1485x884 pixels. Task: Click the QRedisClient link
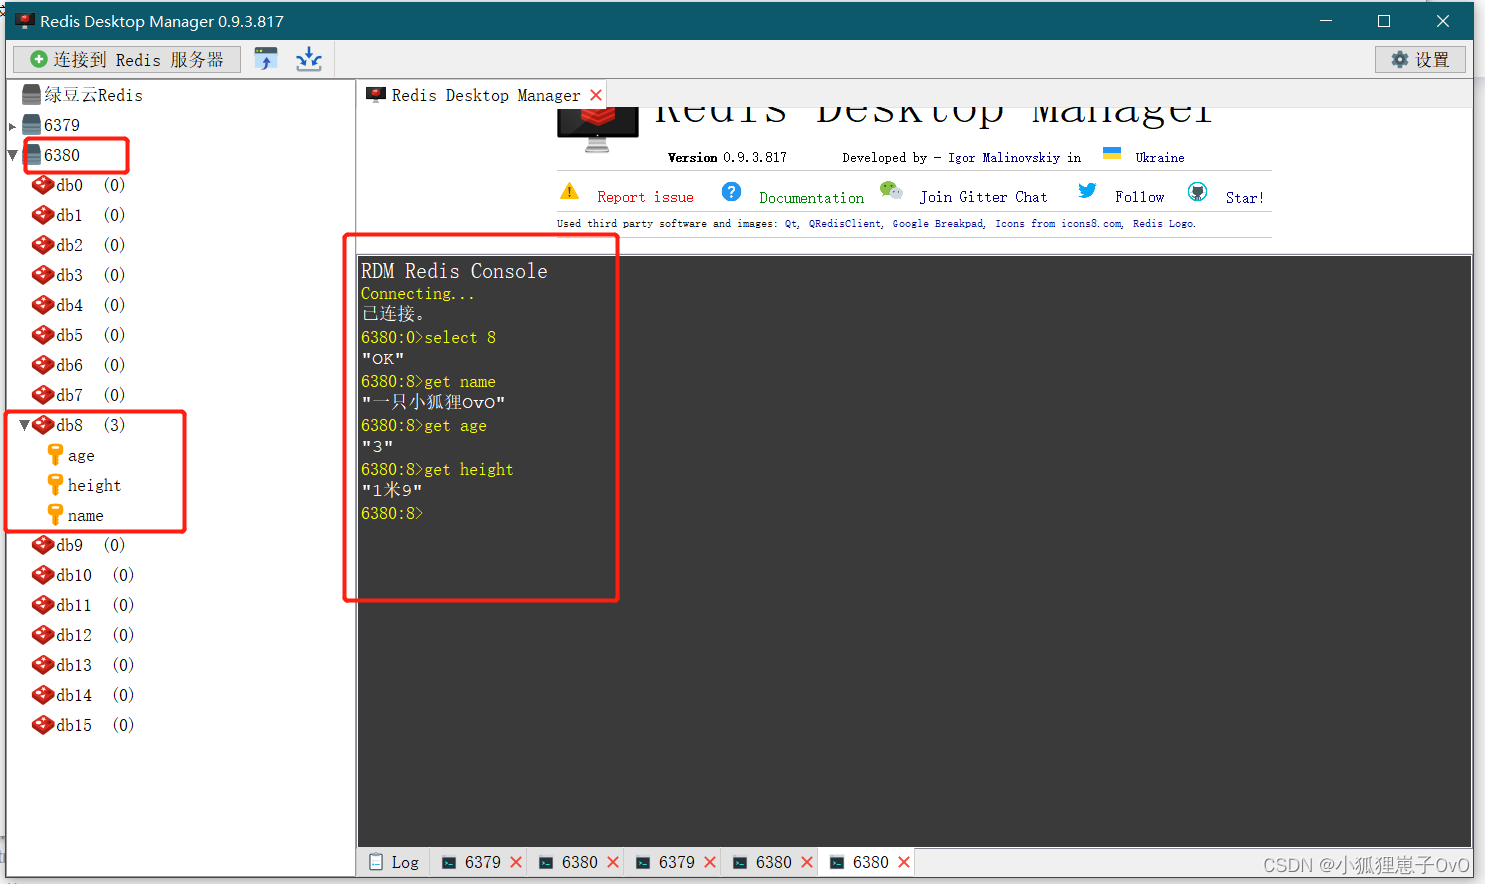click(845, 224)
